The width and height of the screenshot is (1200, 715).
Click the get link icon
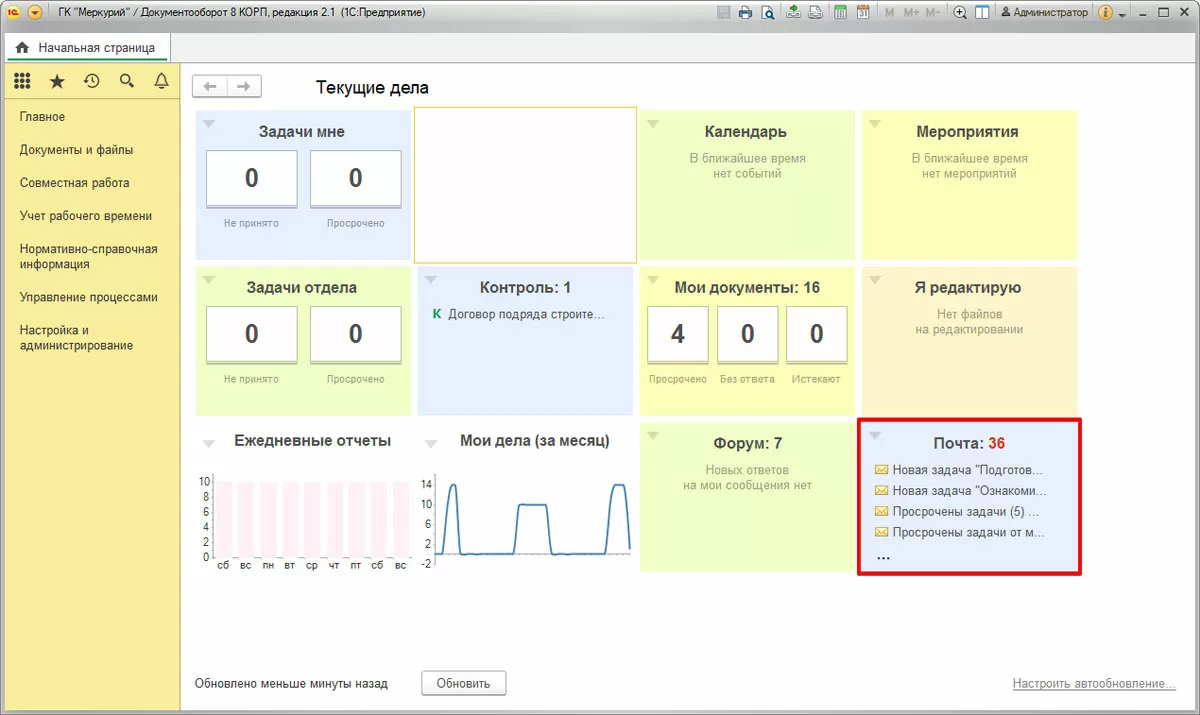coord(793,13)
